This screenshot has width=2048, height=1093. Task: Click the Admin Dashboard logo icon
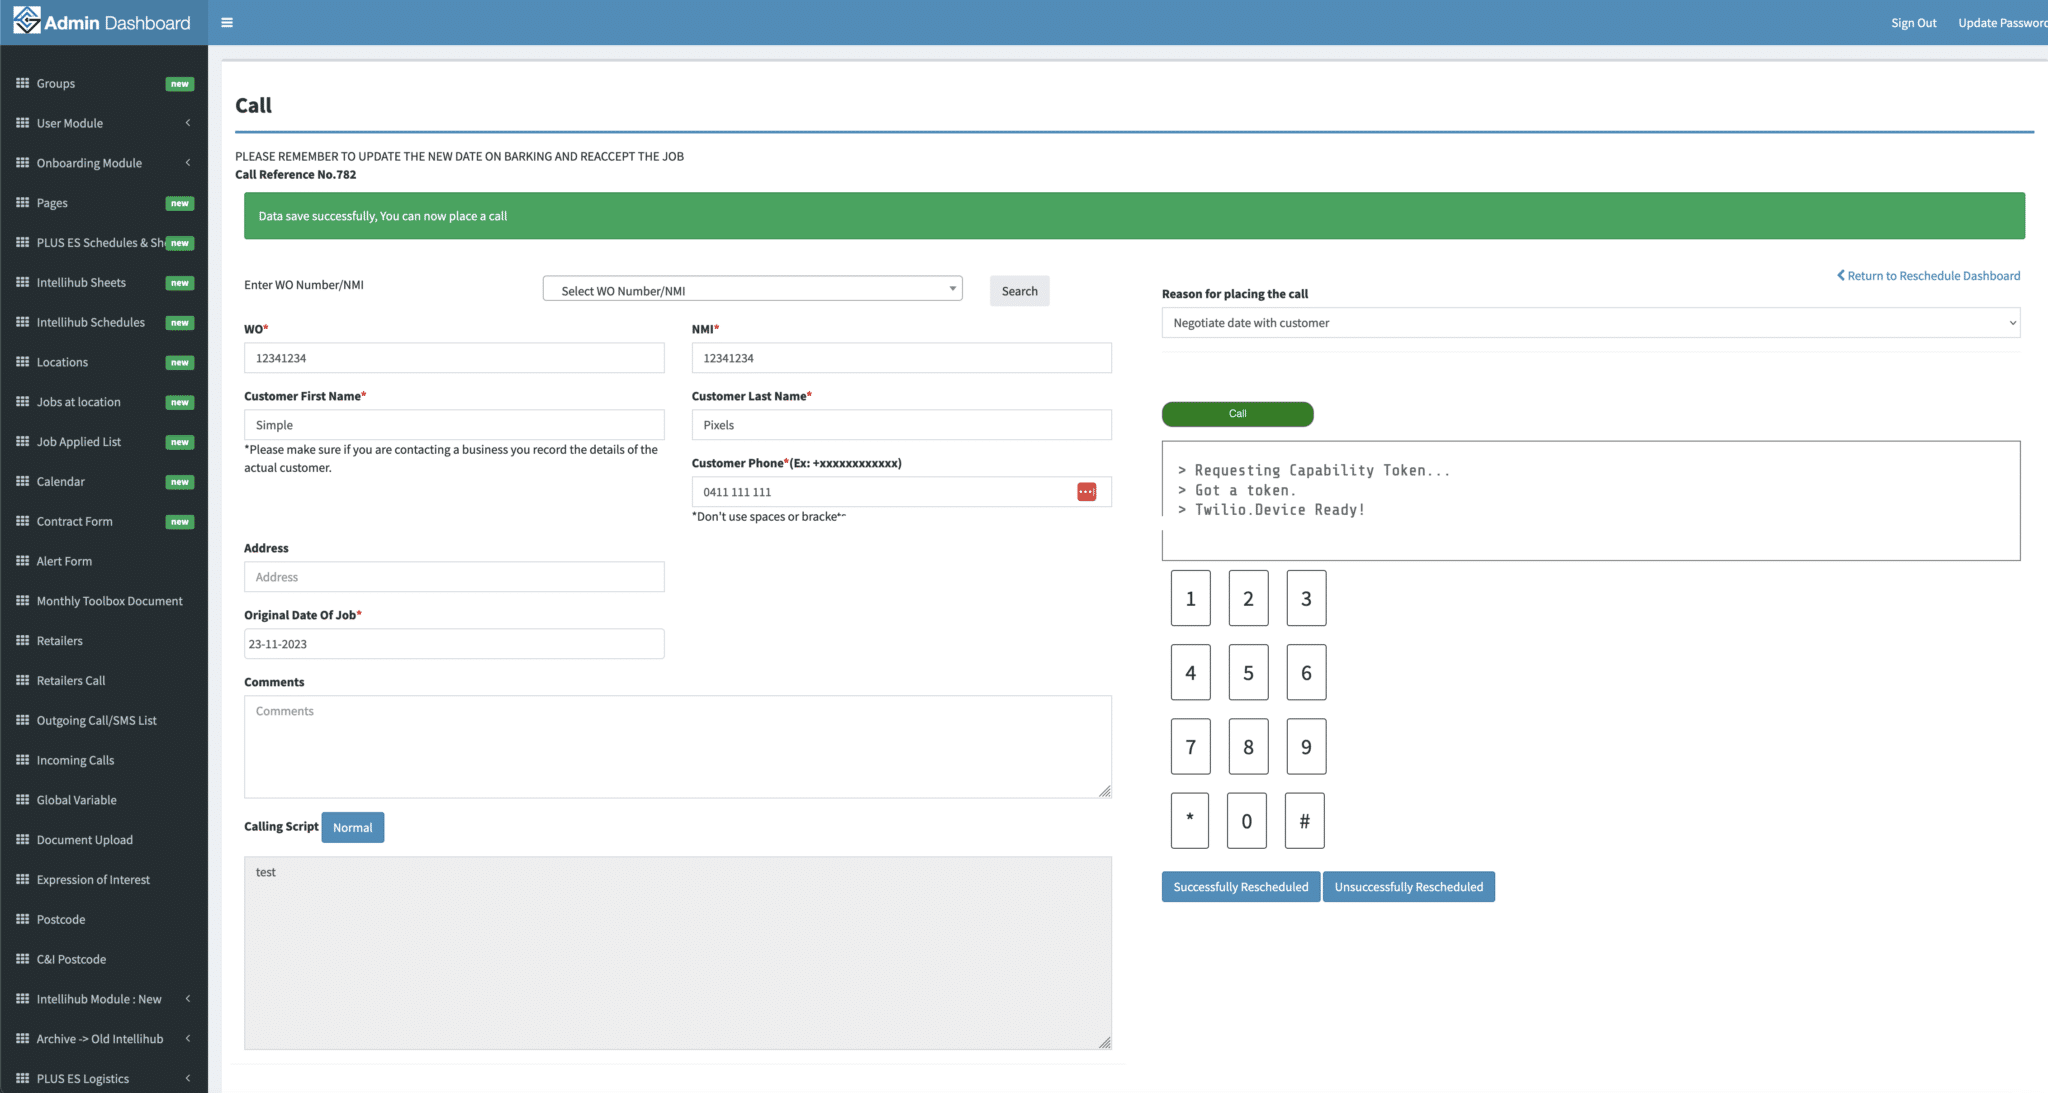(27, 21)
